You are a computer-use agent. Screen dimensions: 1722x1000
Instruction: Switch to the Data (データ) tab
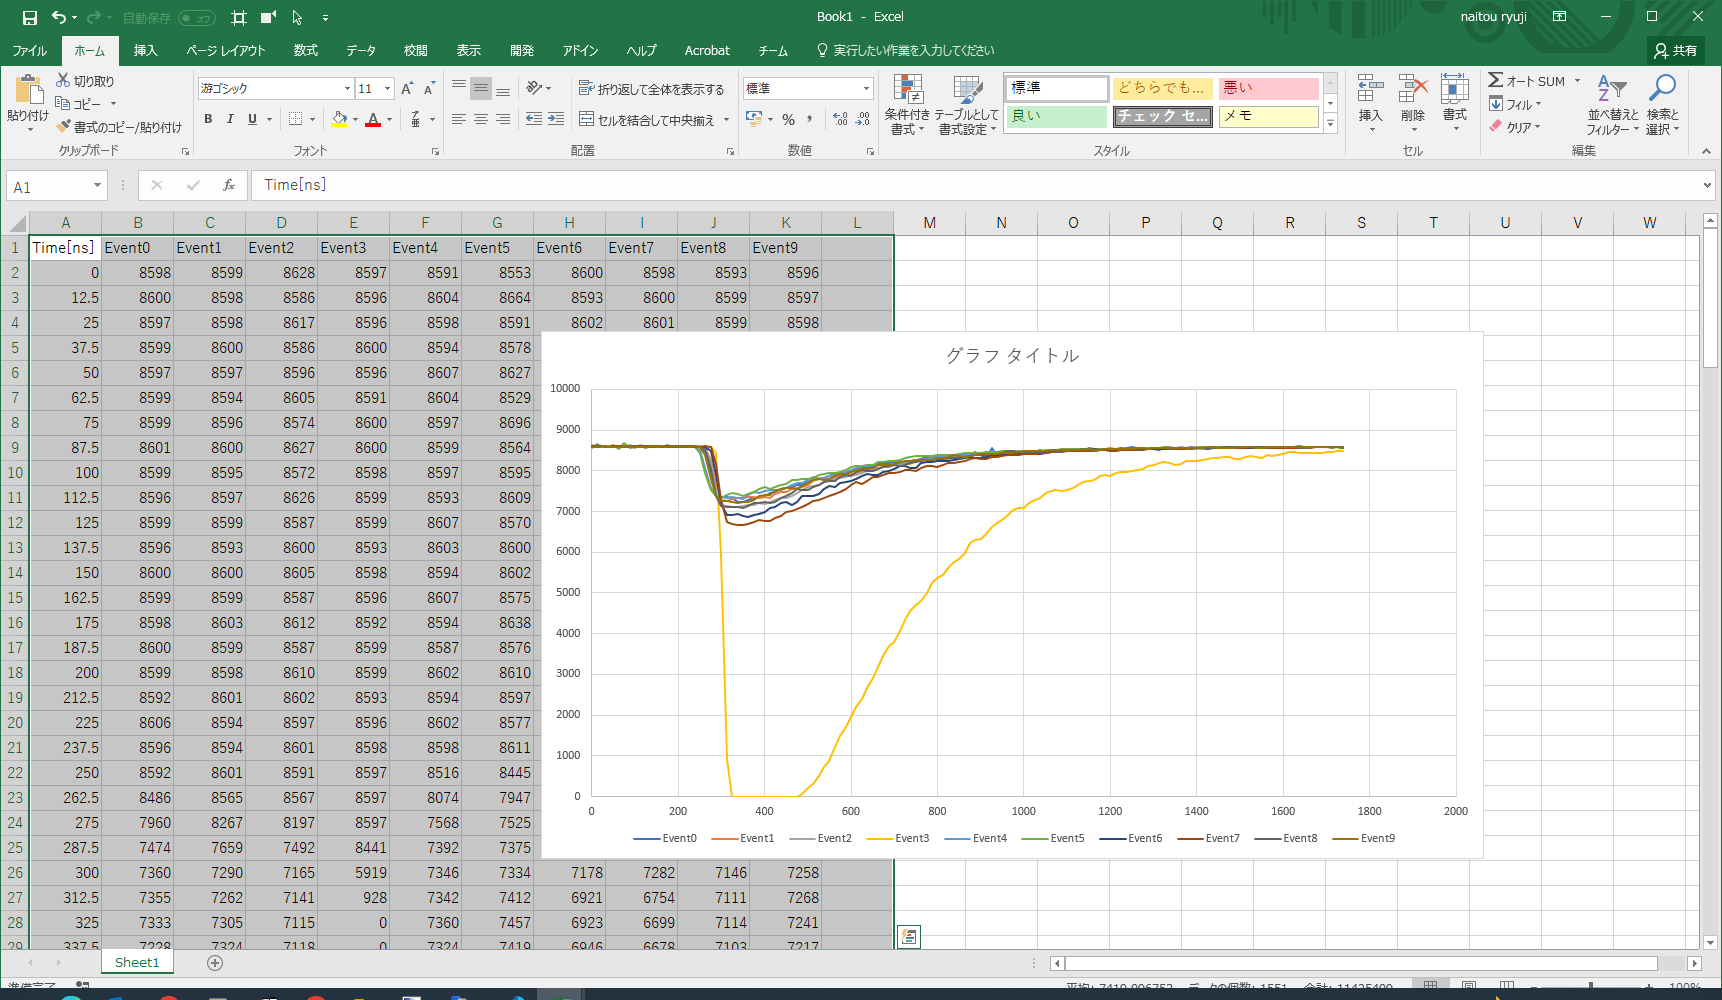click(x=361, y=50)
